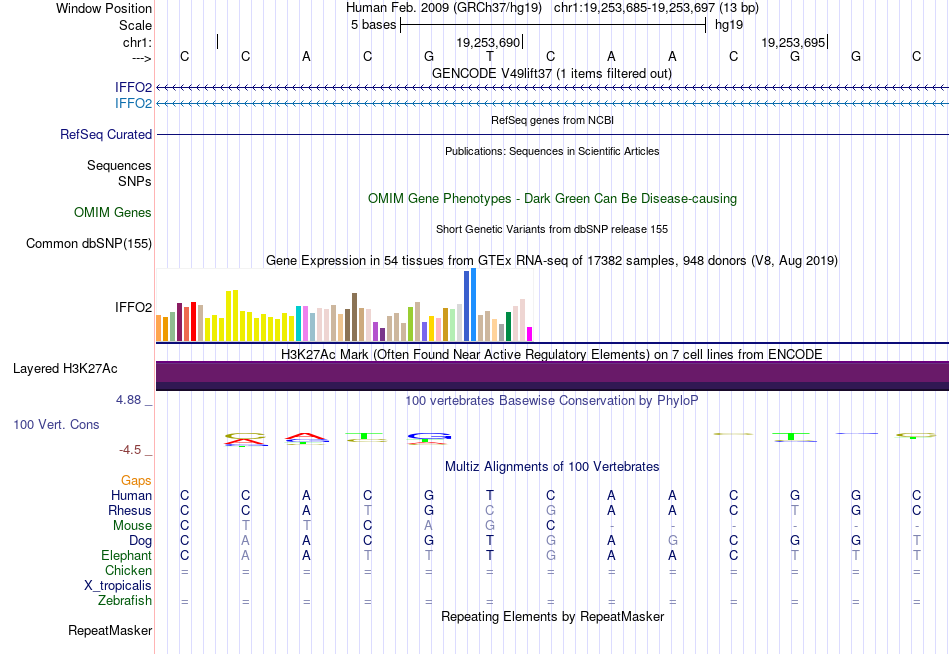Viewport: 950px width, 654px height.
Task: Click the -4.5 lower scale value
Action: (130, 450)
